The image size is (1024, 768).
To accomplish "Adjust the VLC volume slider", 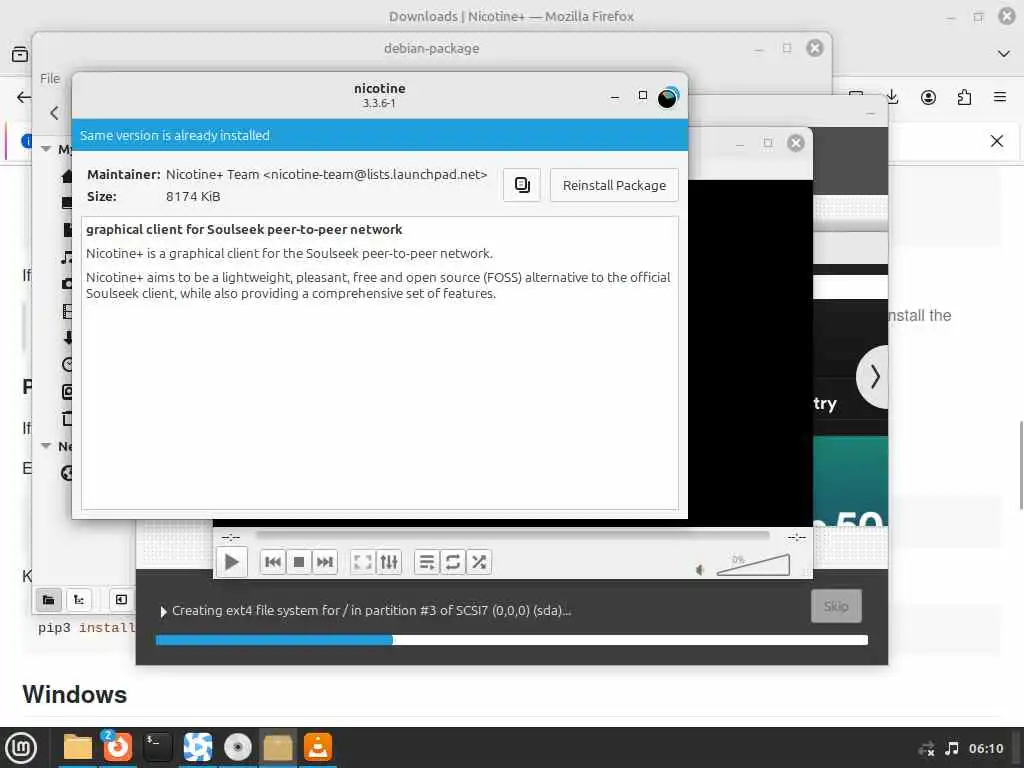I will click(753, 565).
